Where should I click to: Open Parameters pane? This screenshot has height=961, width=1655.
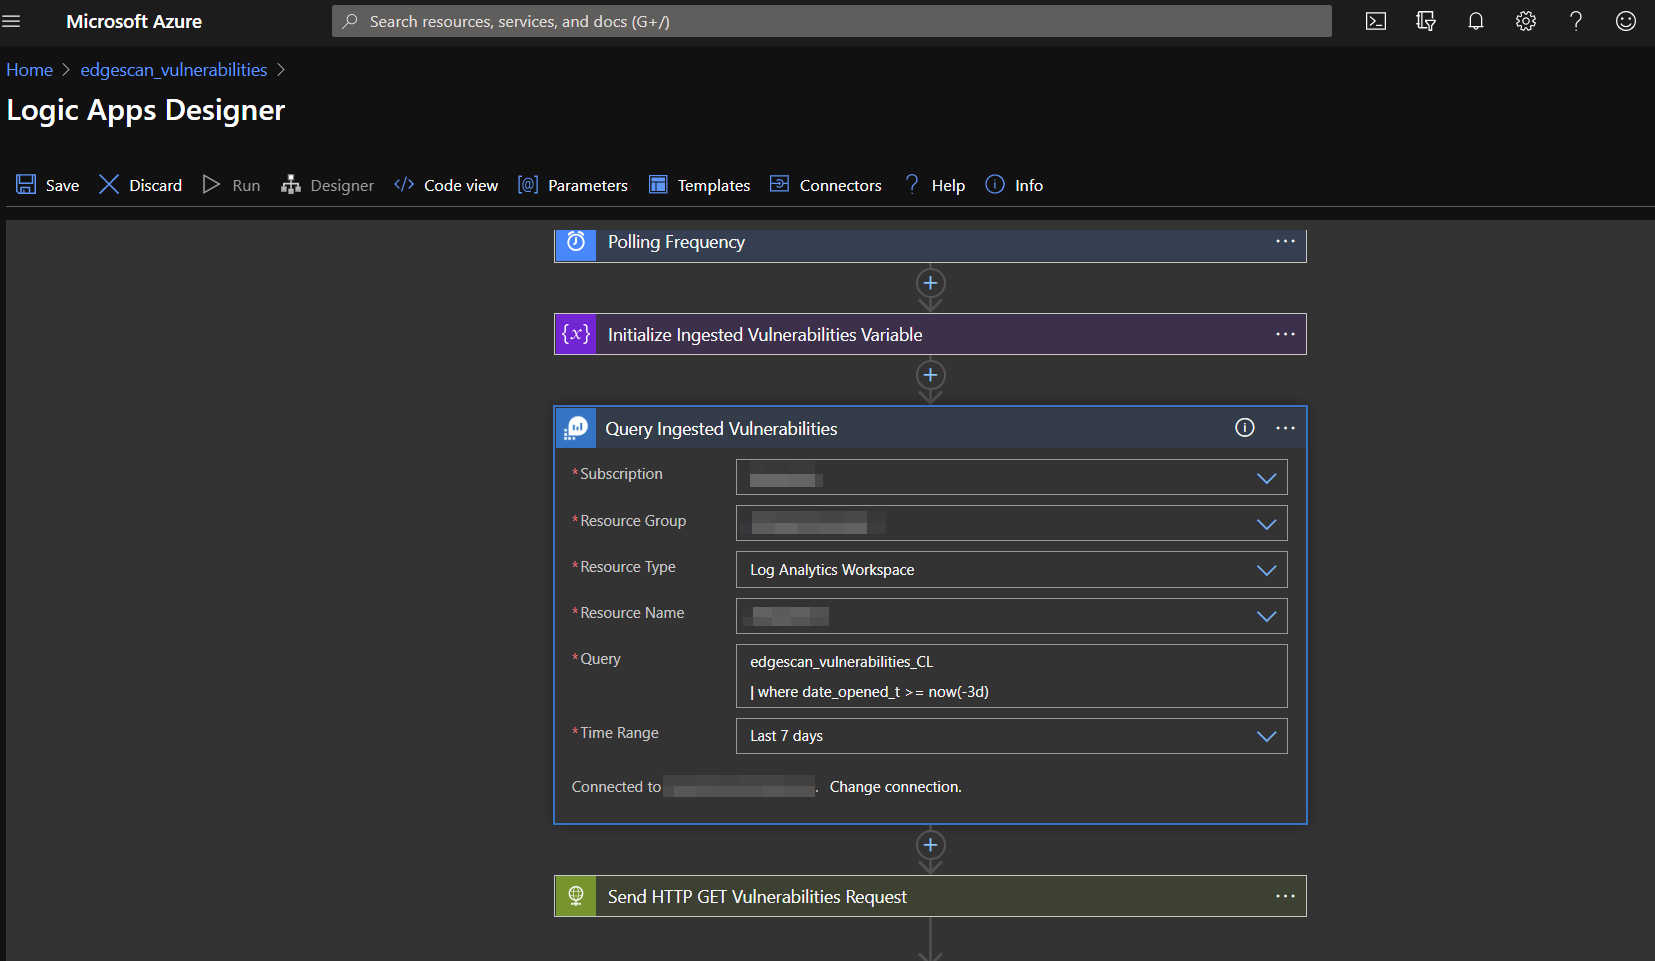click(588, 185)
